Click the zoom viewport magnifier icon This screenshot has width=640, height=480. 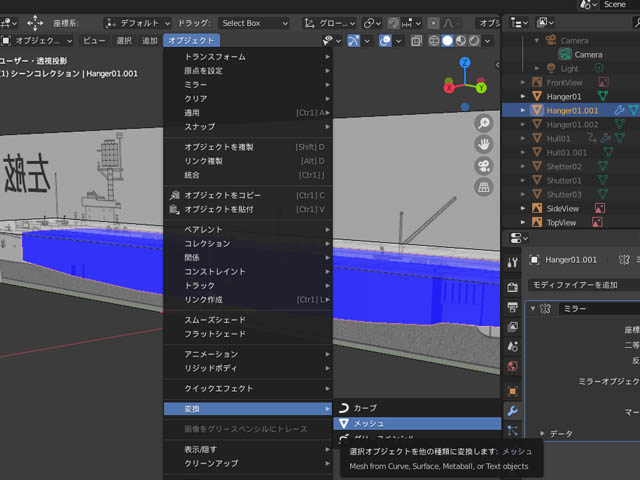(x=484, y=123)
